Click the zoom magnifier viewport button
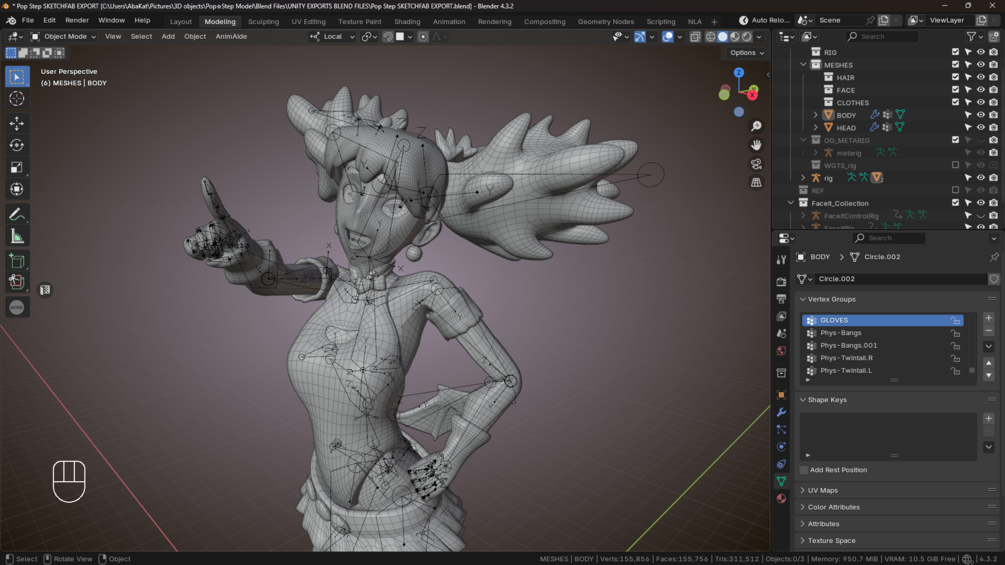The width and height of the screenshot is (1005, 565). [756, 126]
